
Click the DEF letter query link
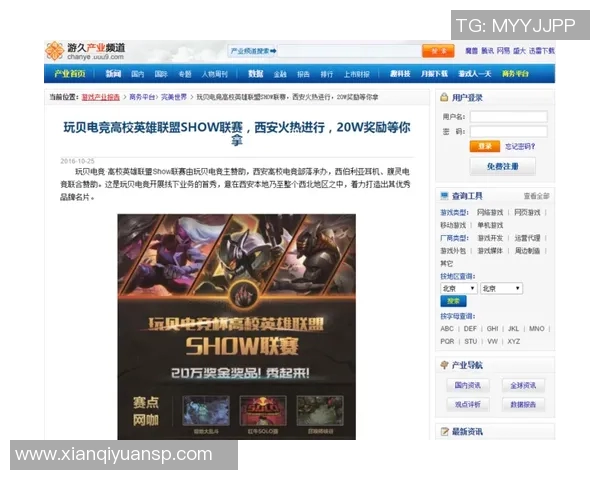coord(470,329)
